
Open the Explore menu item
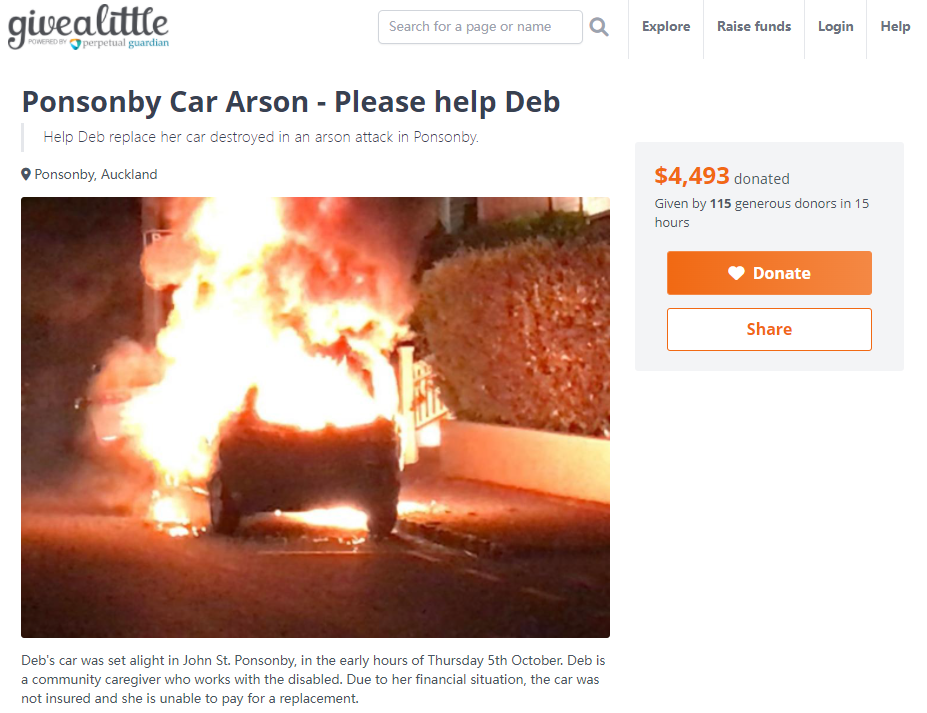tap(666, 27)
